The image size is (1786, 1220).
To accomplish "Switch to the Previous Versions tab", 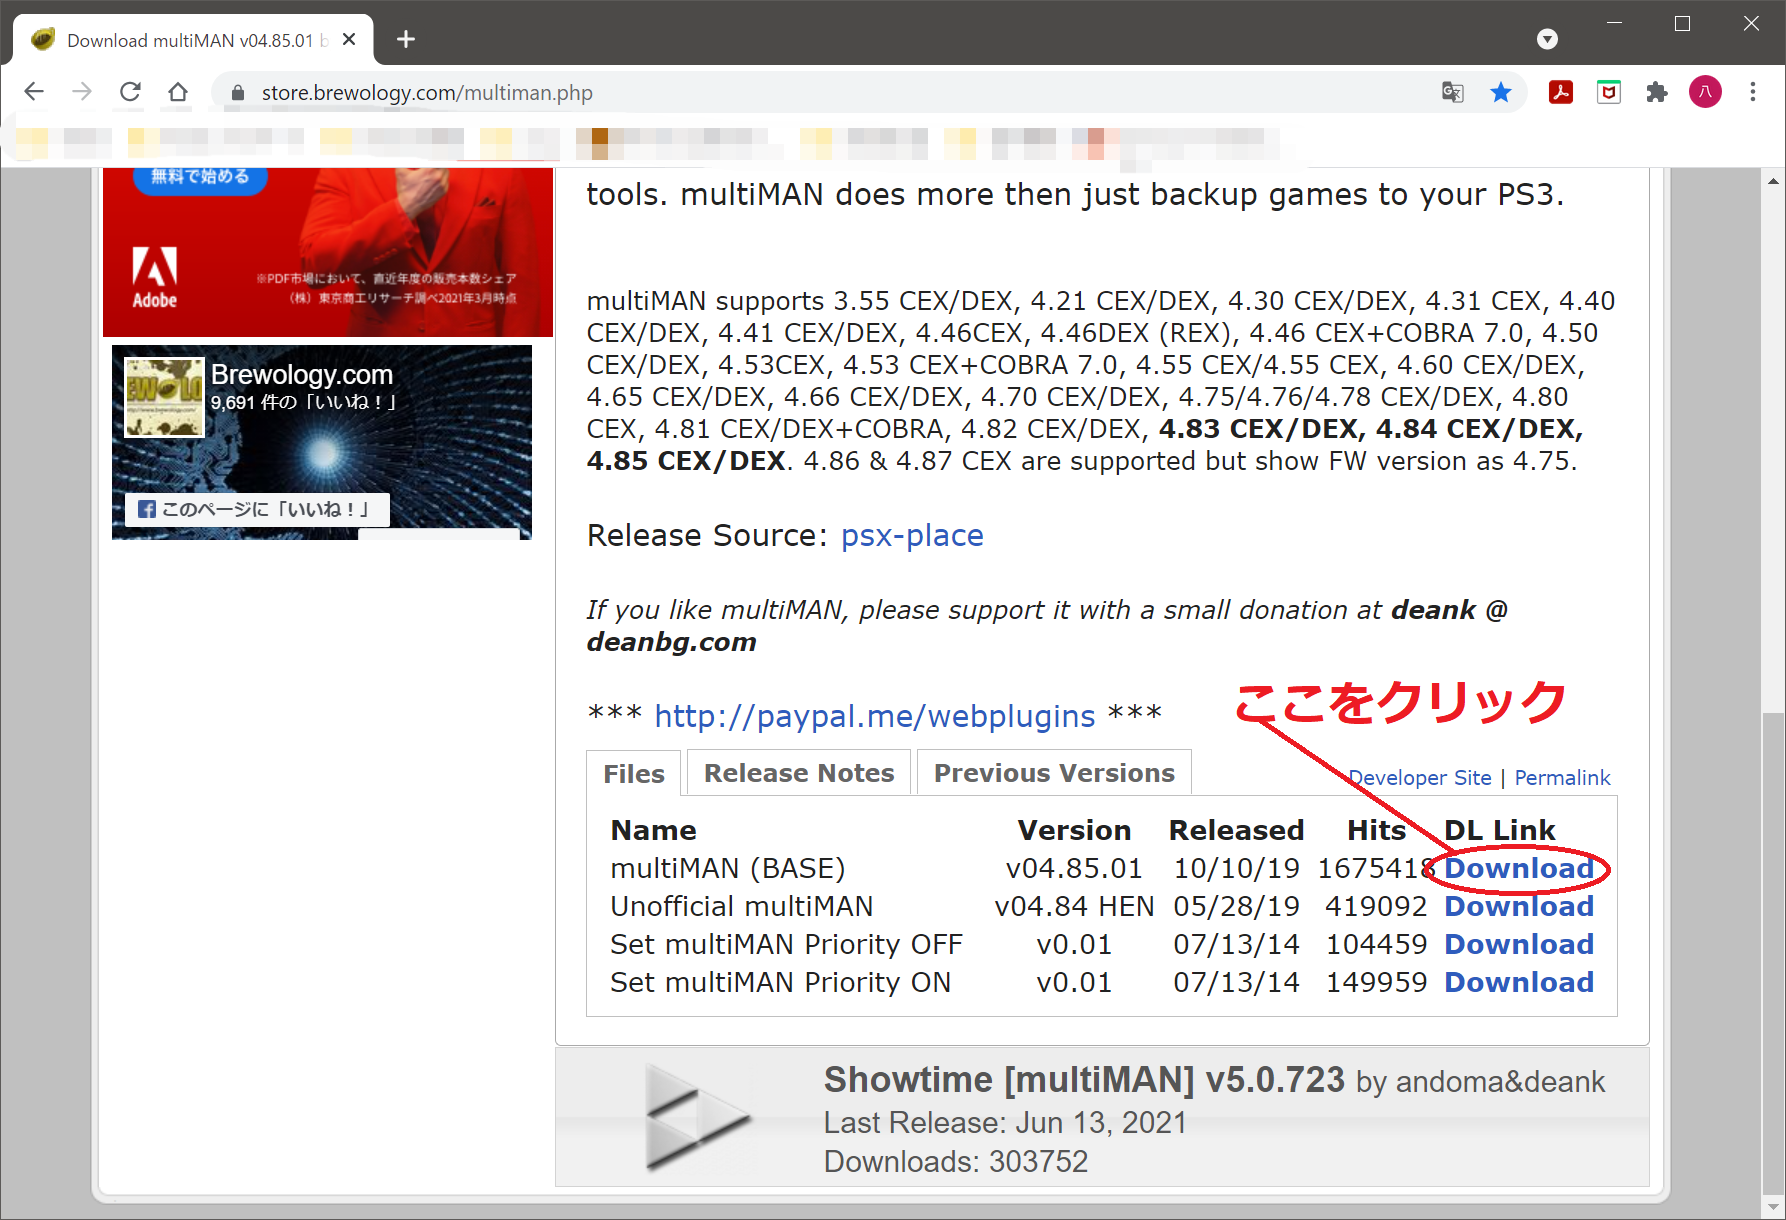I will click(1054, 773).
